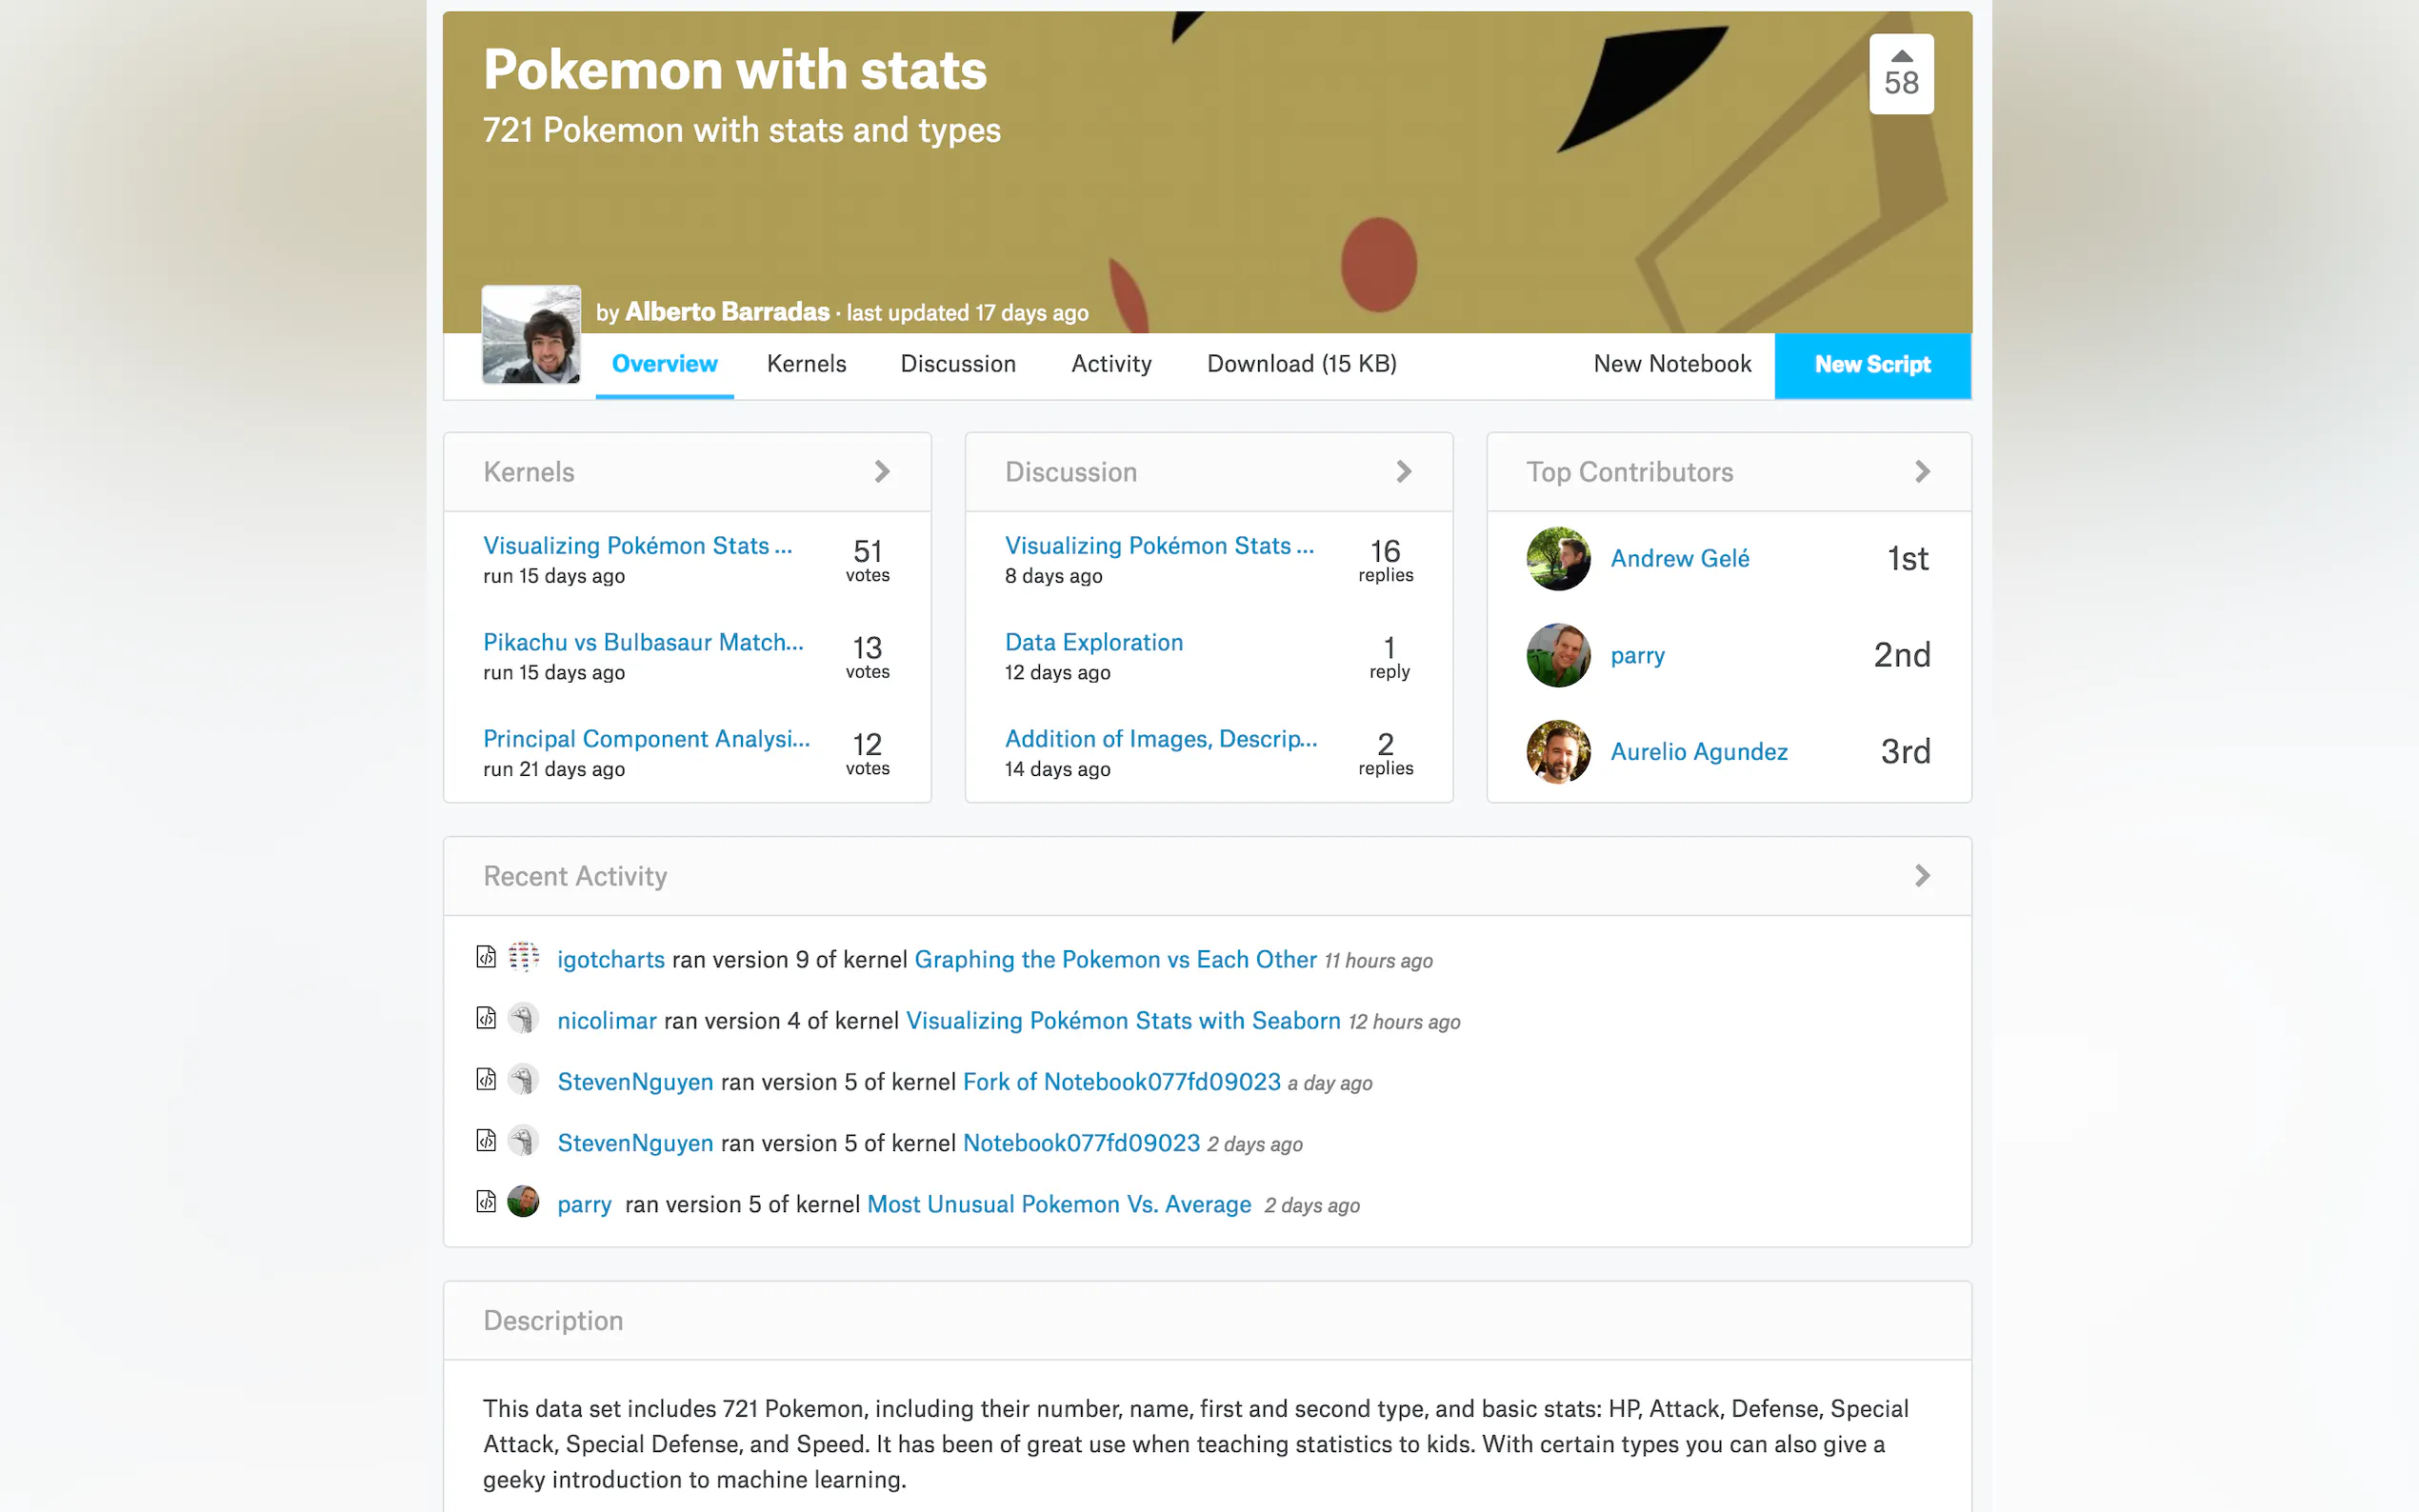Click igotcharts's avatar in Recent Activity
2419x1512 pixels.
pos(523,958)
